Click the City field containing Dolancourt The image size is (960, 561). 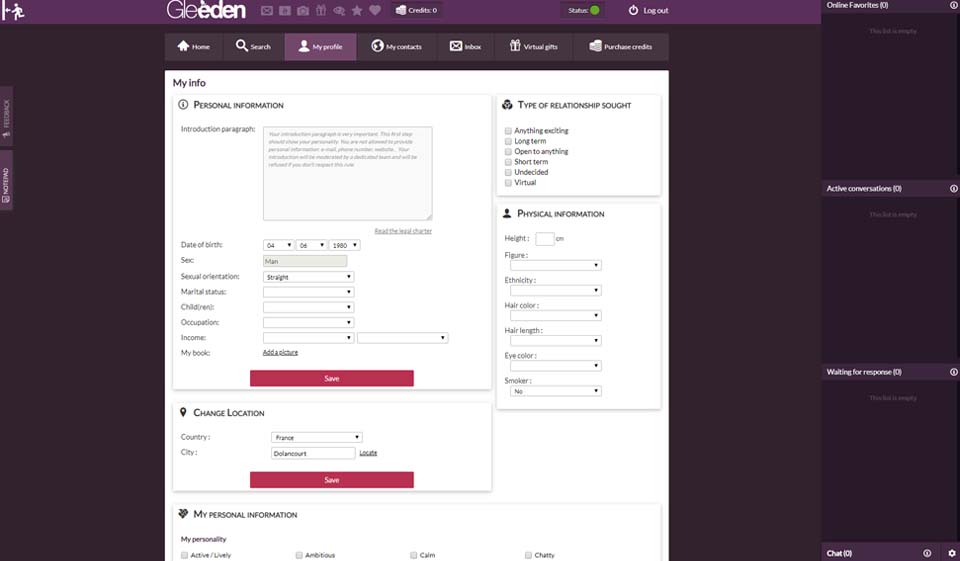tap(313, 453)
